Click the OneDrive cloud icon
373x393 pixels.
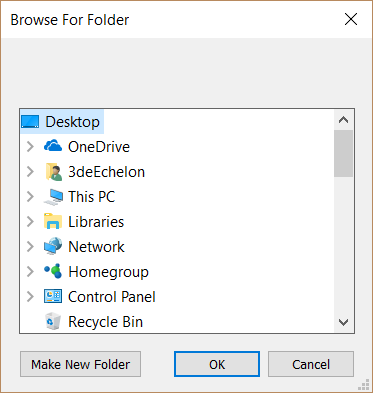pos(53,146)
